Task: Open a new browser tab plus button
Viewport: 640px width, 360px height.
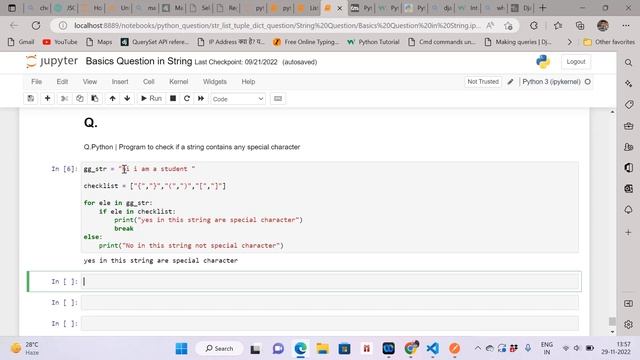Action: [x=542, y=8]
